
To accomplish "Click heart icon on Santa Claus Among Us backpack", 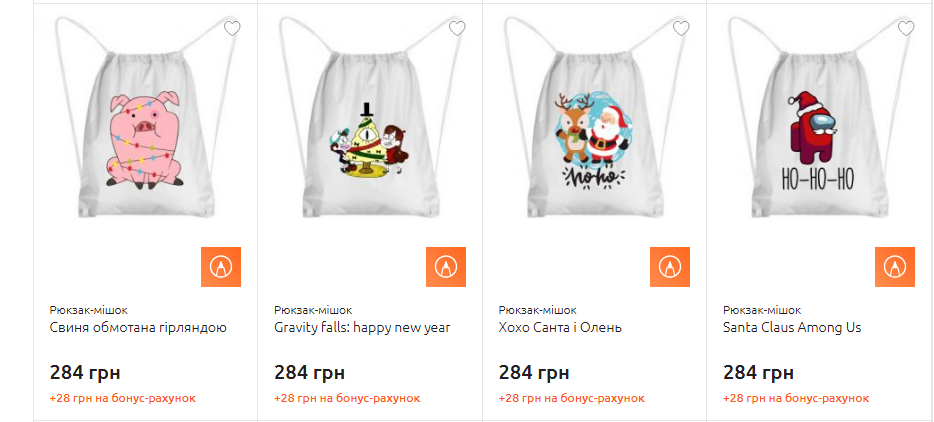I will coord(906,28).
